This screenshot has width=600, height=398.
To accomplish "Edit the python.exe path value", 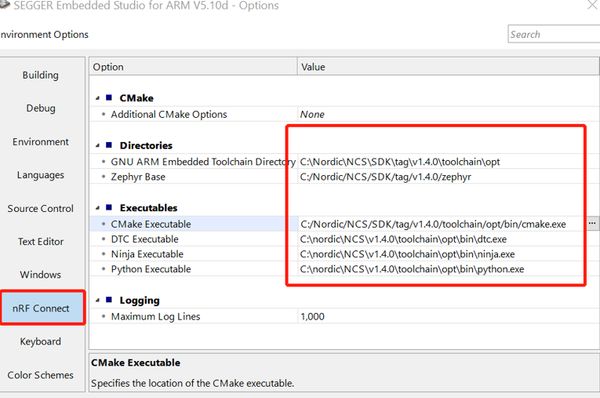I will (412, 269).
